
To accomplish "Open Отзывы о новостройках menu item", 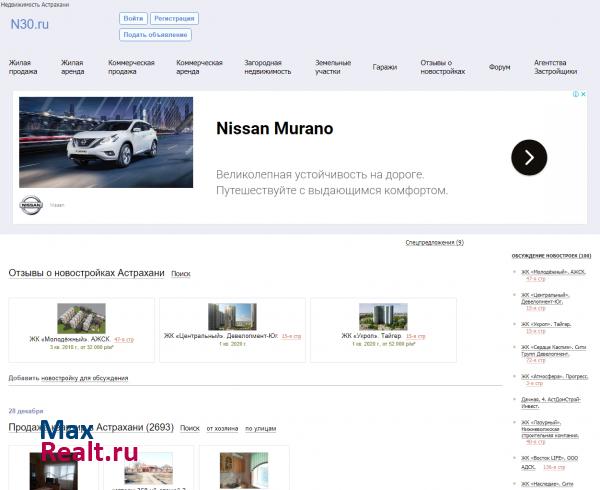I will coord(443,67).
